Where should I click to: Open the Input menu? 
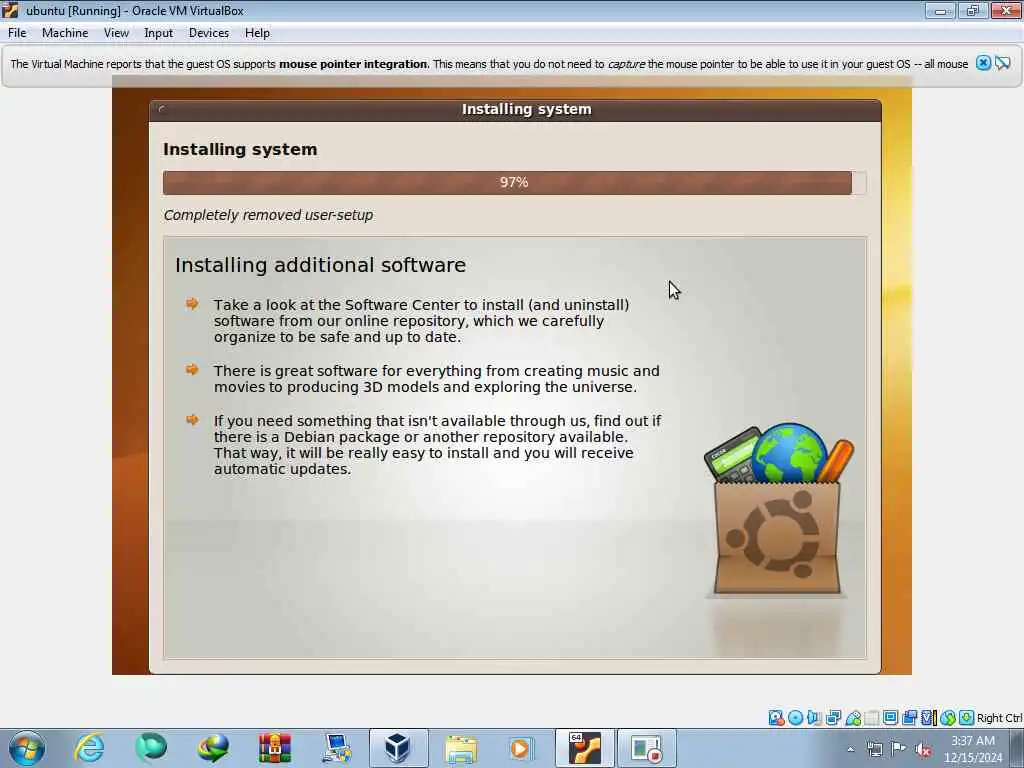159,33
